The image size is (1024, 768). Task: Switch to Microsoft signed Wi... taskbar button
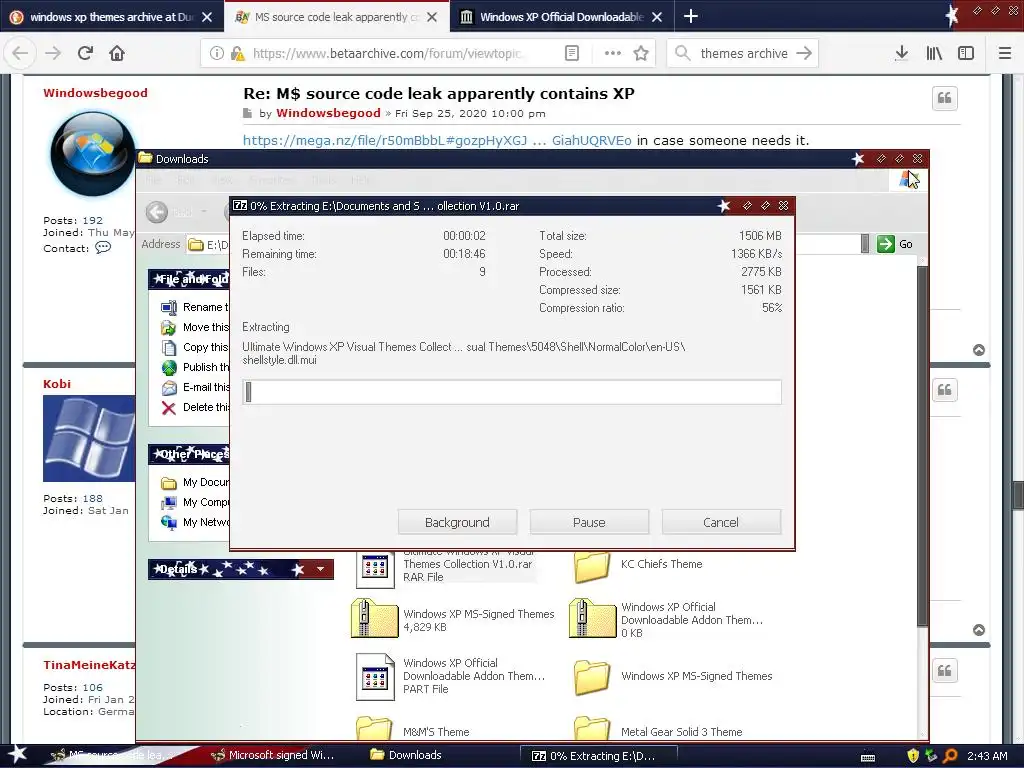(x=274, y=755)
